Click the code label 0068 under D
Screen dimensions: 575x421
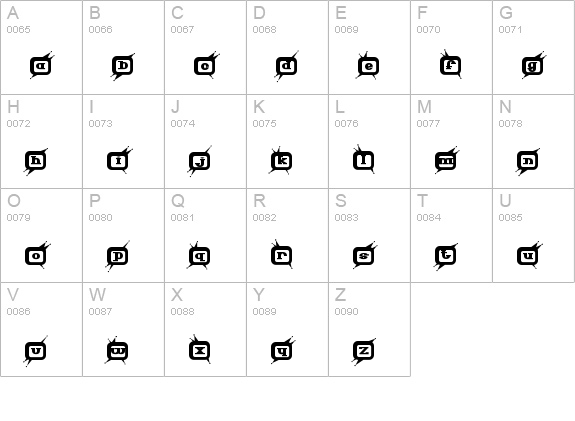(264, 30)
